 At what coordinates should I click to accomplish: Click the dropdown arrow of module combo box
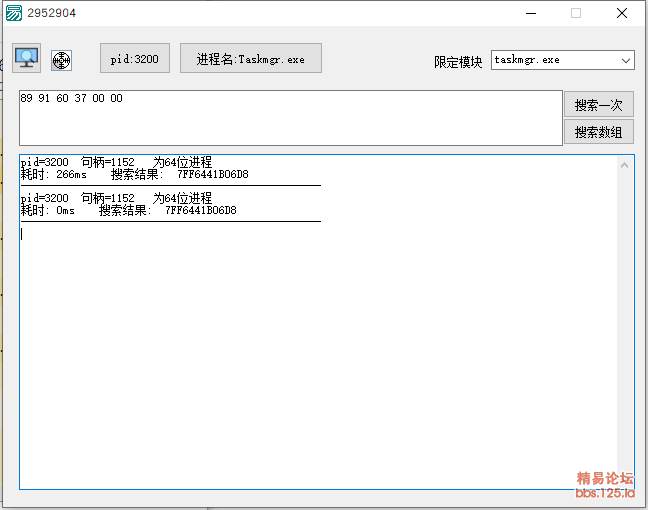[626, 60]
